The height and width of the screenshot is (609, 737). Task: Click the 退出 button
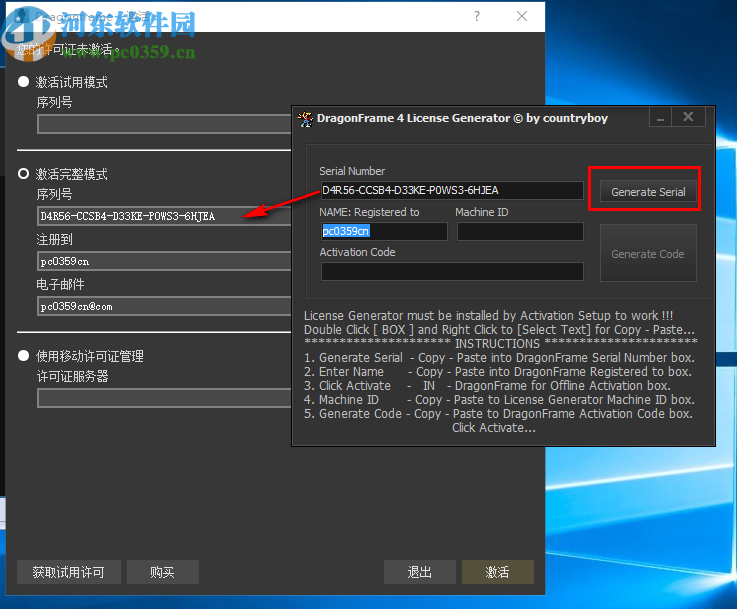(420, 572)
